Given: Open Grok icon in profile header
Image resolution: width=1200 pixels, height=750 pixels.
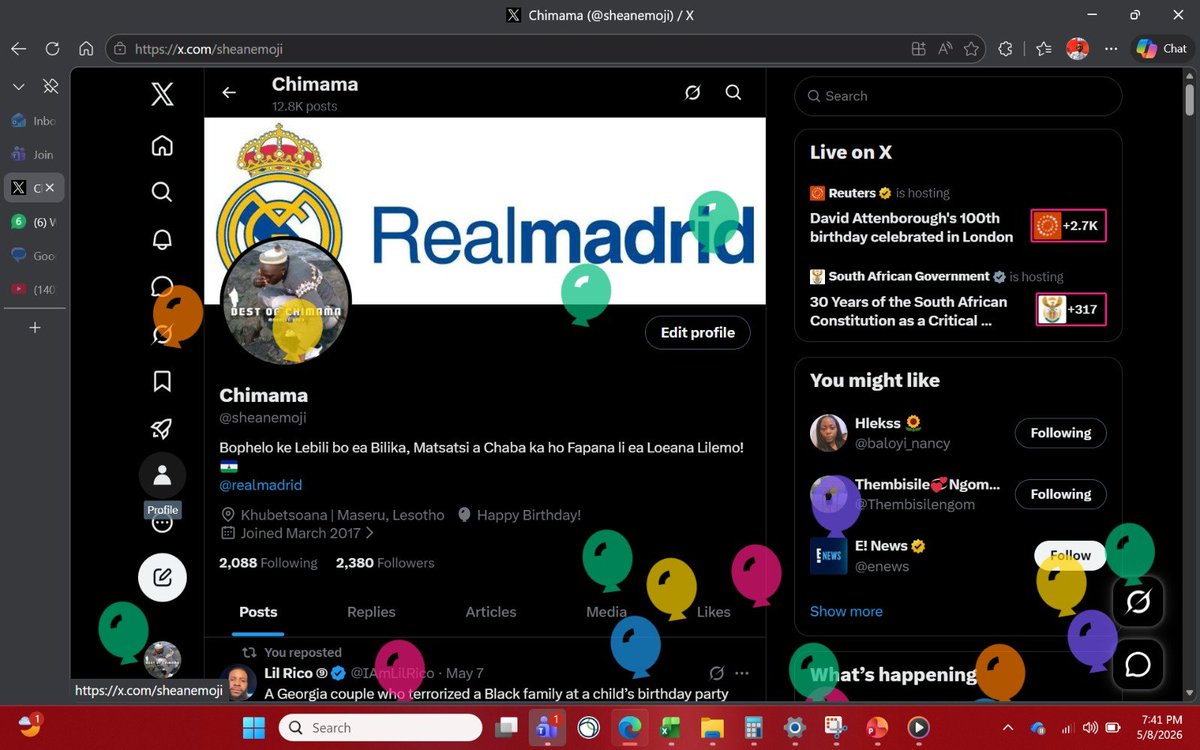Looking at the screenshot, I should pyautogui.click(x=692, y=92).
